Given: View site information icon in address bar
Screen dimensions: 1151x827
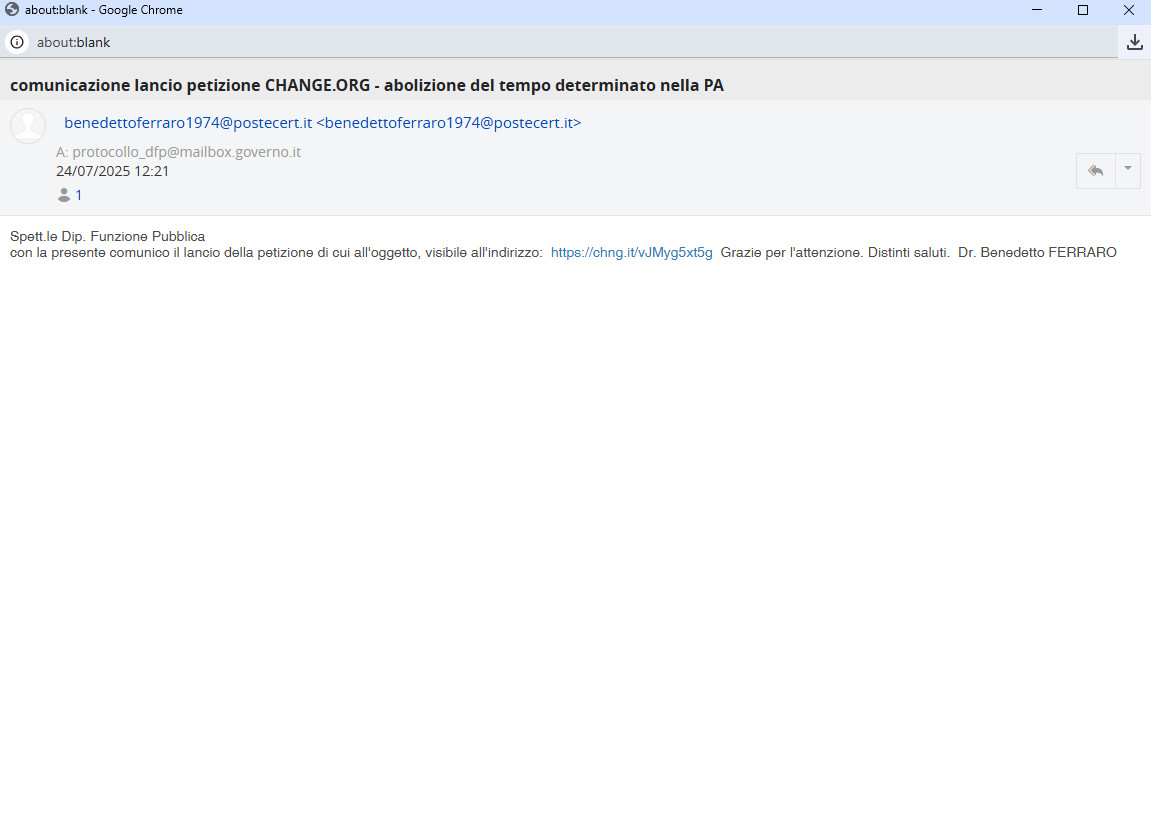Looking at the screenshot, I should tap(17, 42).
